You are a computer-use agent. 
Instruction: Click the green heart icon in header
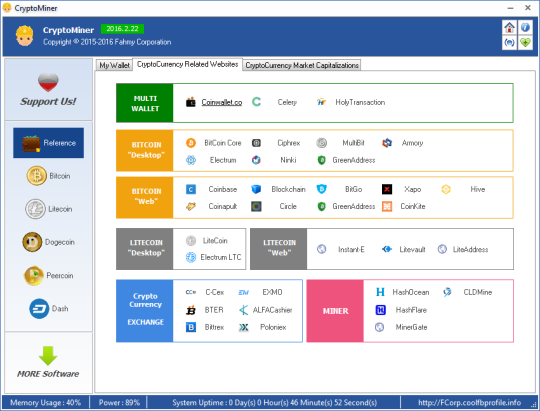coord(525,43)
